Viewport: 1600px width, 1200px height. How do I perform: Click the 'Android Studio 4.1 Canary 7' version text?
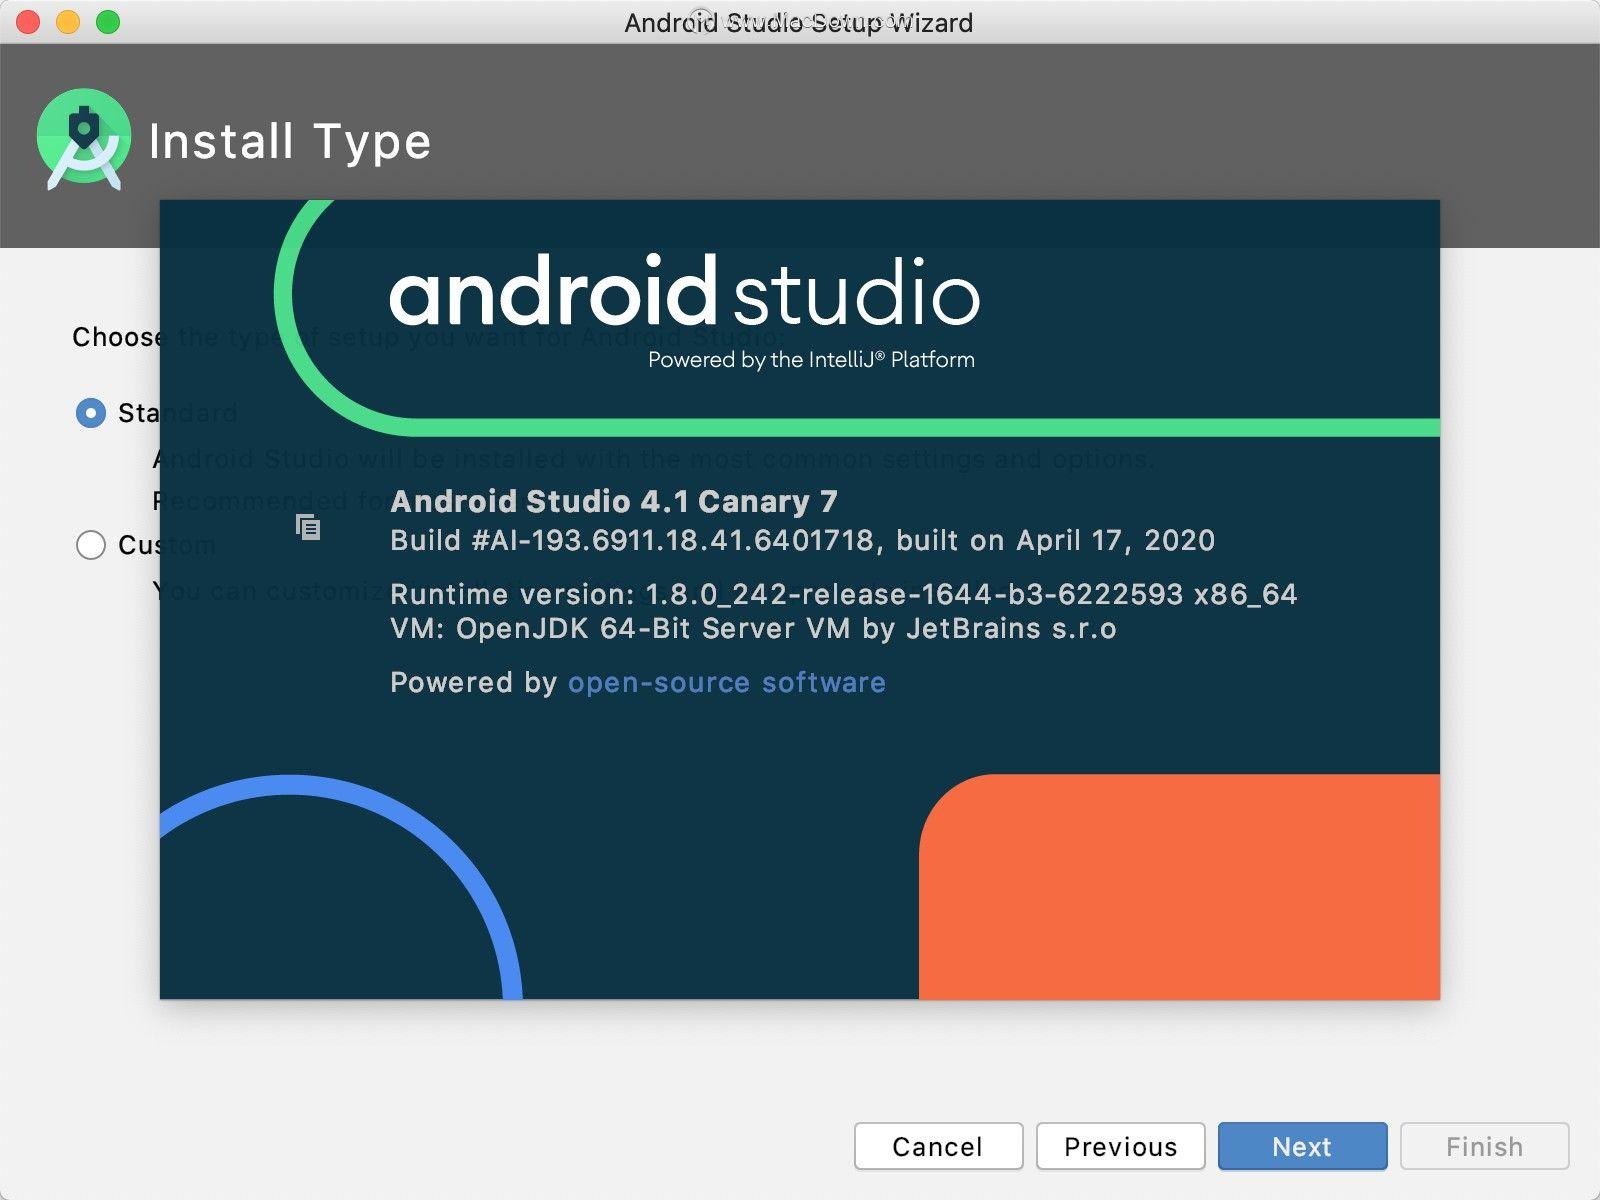614,501
